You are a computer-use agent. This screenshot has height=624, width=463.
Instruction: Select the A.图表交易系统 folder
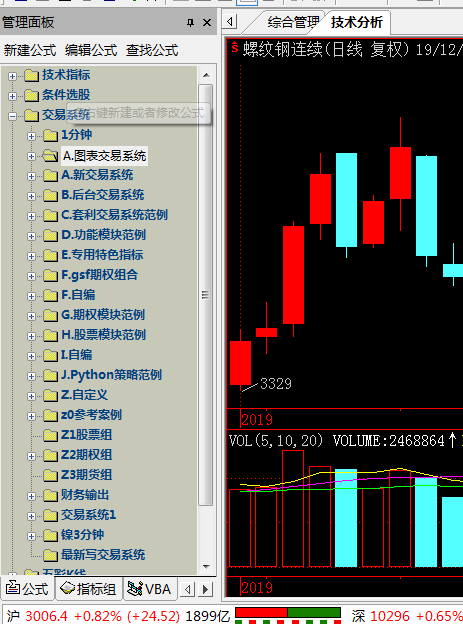coord(104,156)
